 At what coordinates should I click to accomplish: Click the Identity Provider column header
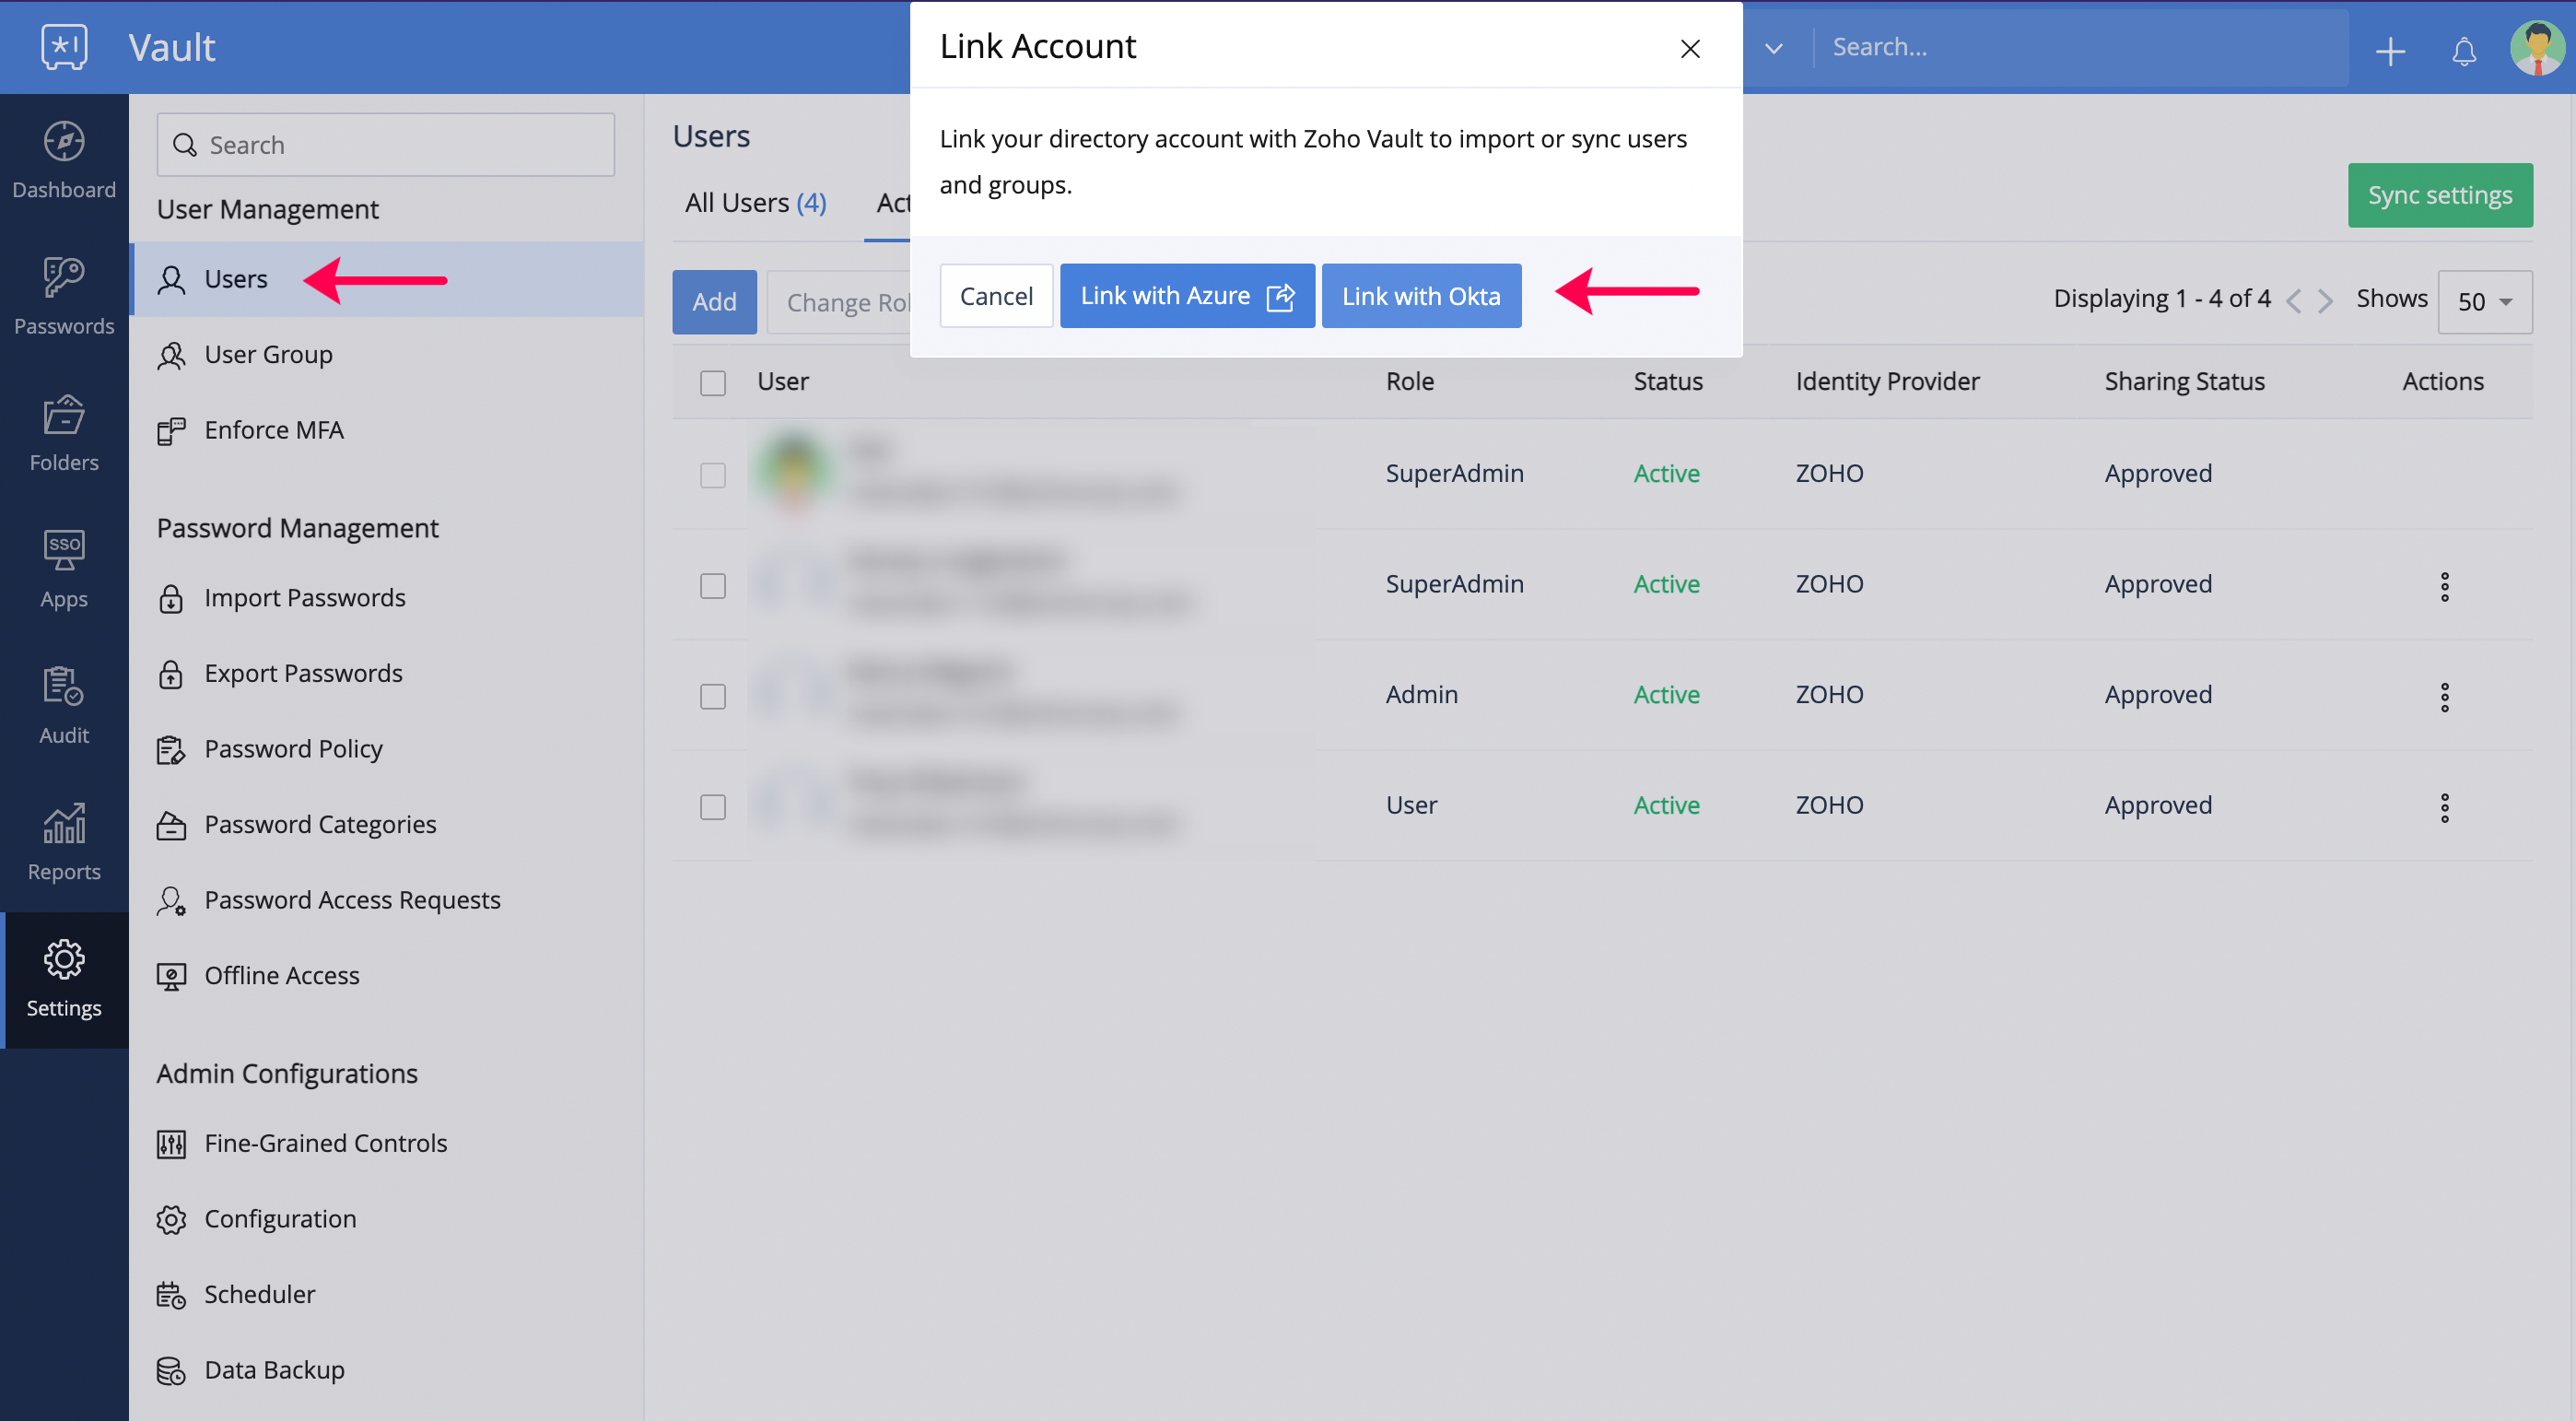[x=1887, y=381]
